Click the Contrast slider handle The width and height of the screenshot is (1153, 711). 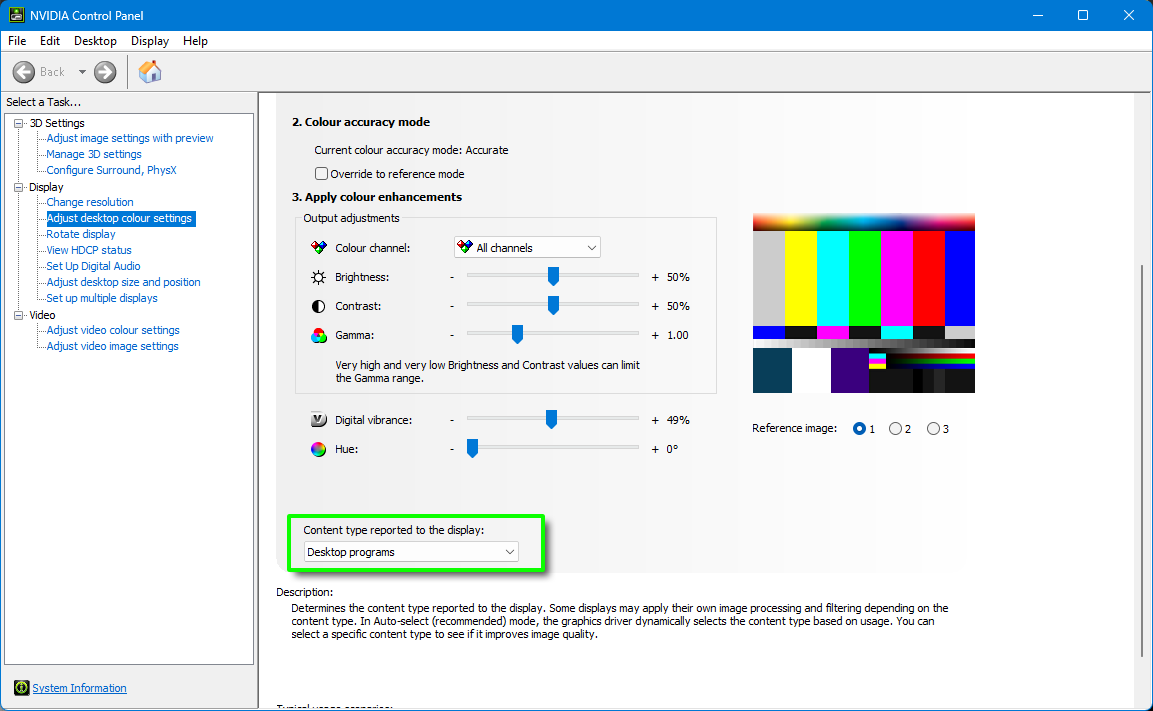point(554,305)
